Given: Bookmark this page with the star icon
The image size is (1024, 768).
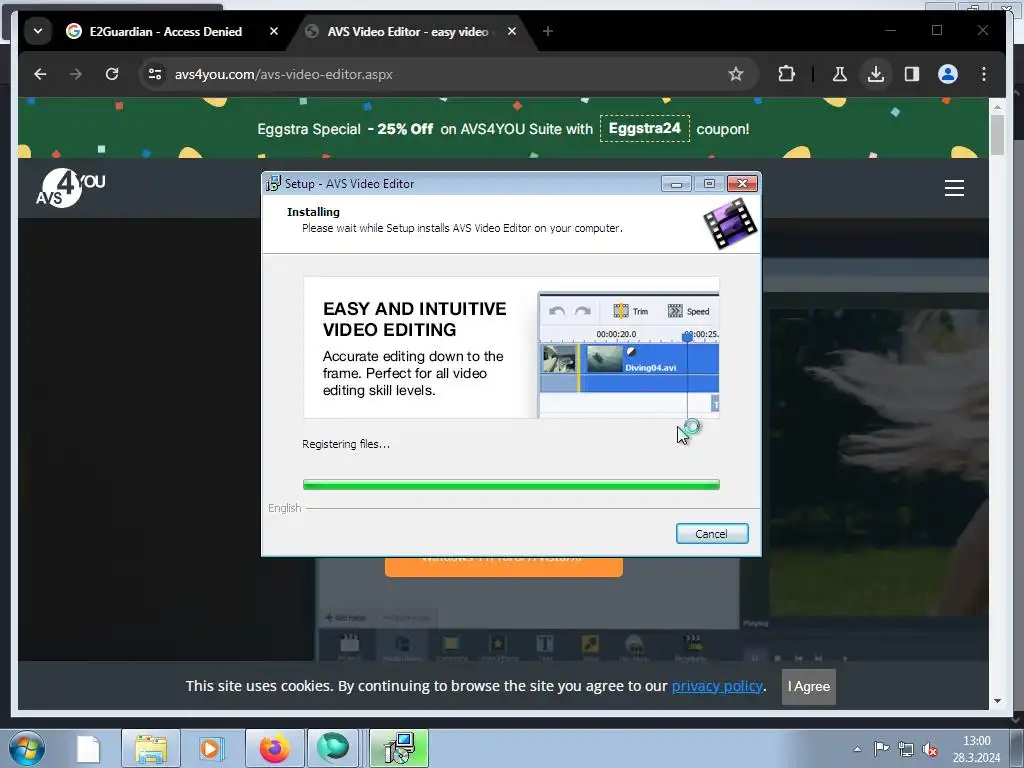Looking at the screenshot, I should click(735, 74).
